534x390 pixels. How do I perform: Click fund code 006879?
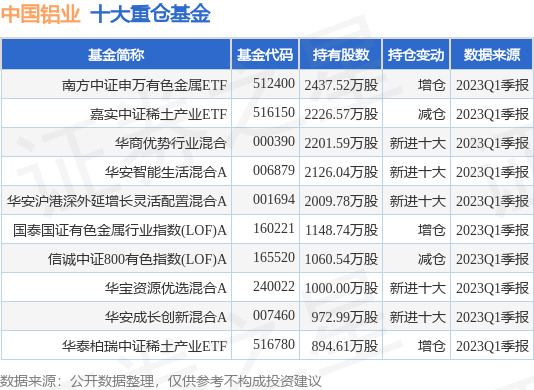274,170
